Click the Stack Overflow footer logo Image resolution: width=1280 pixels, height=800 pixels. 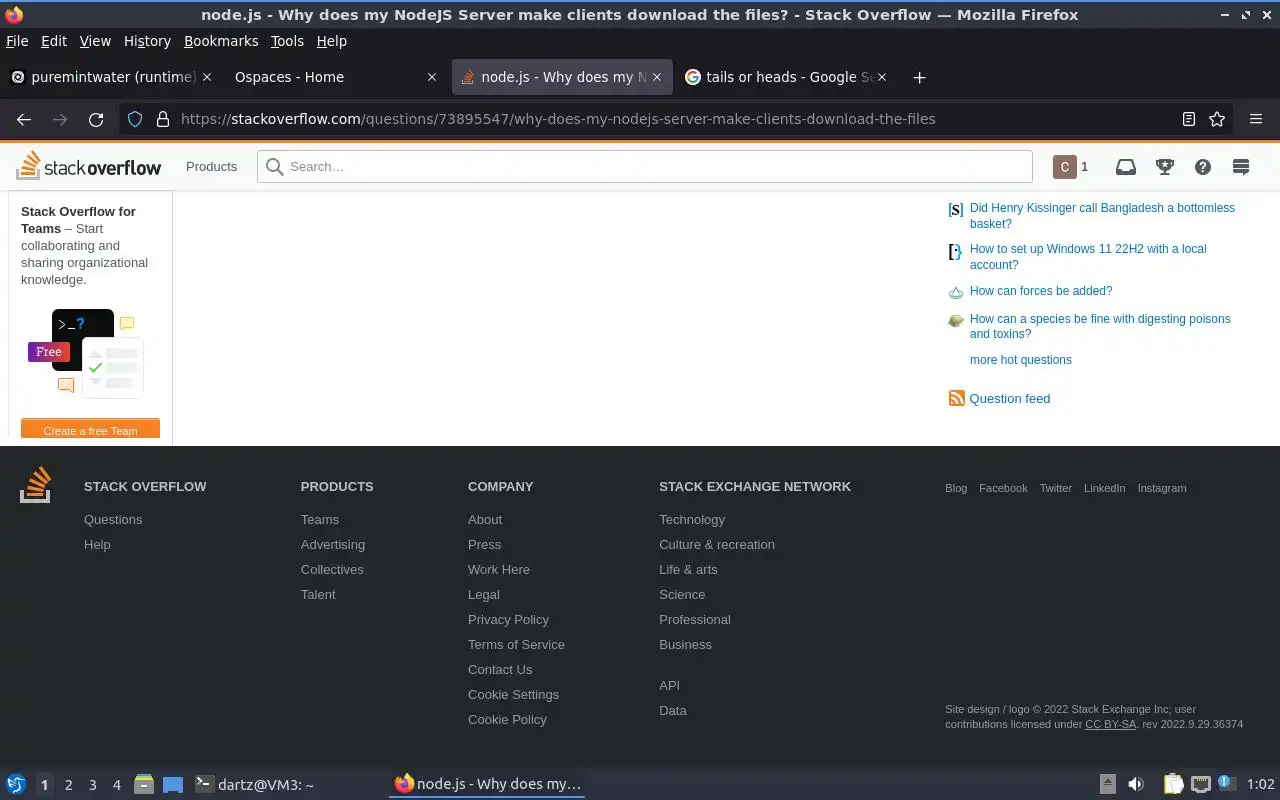[36, 484]
